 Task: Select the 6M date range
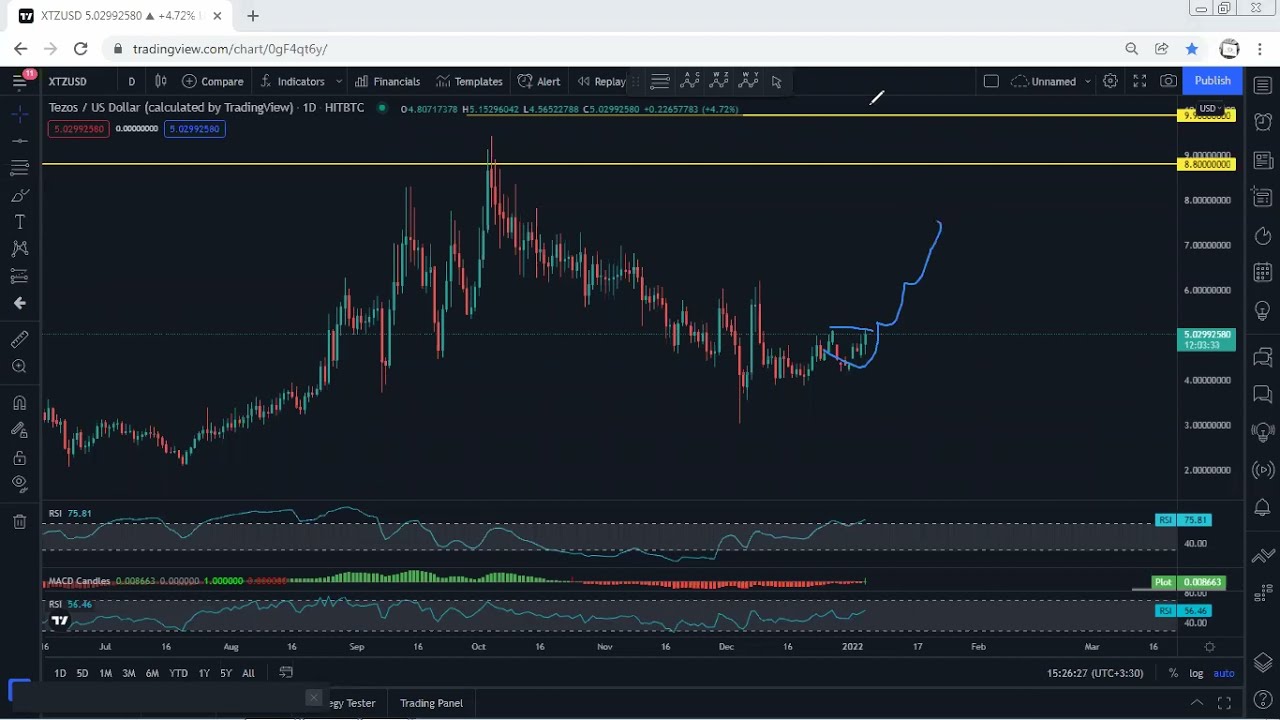(x=152, y=673)
